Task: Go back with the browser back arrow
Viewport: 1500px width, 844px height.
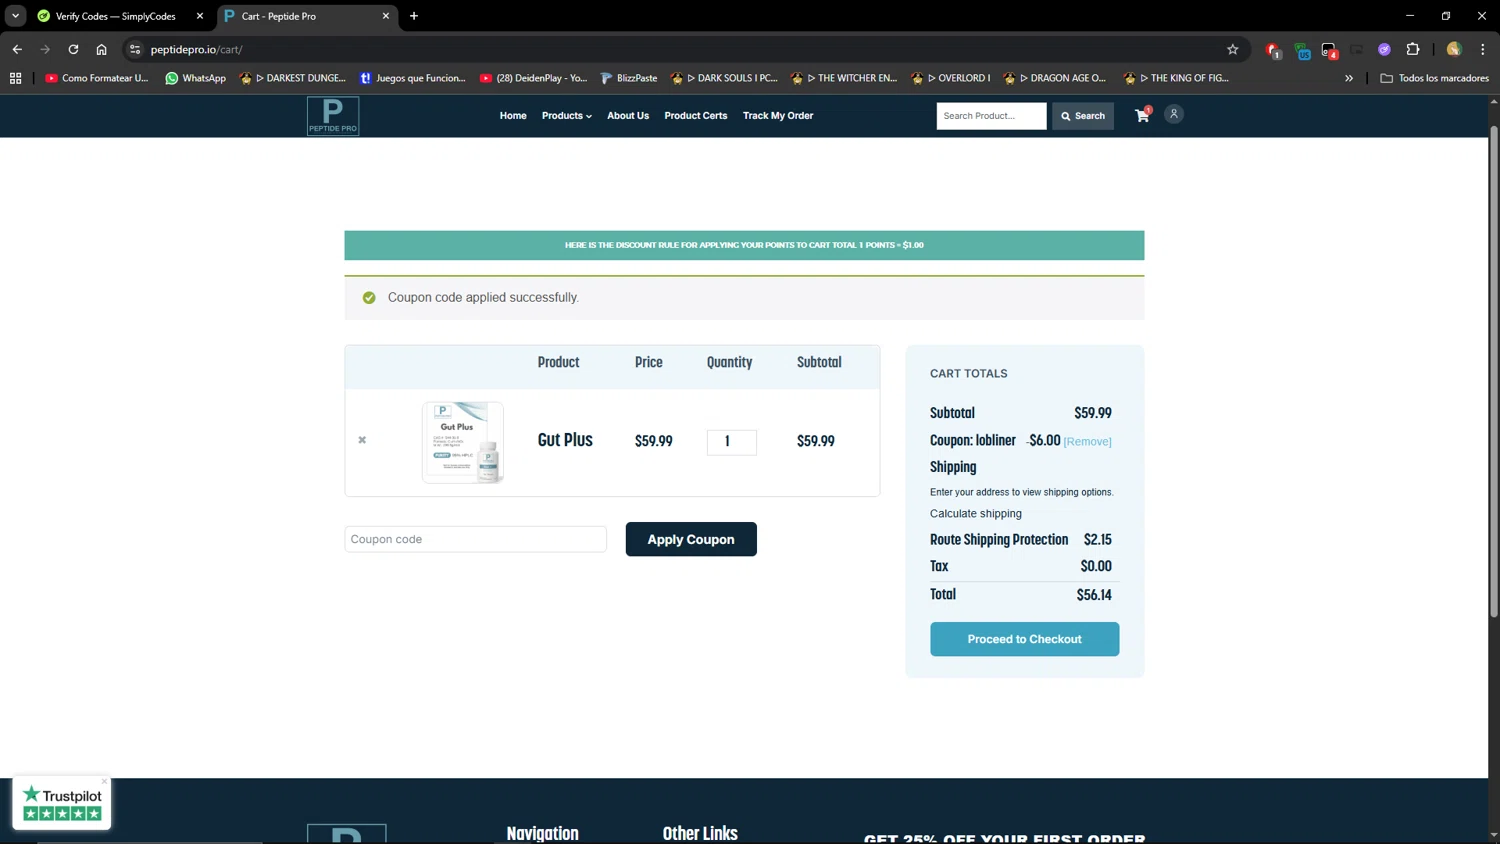Action: click(x=17, y=49)
